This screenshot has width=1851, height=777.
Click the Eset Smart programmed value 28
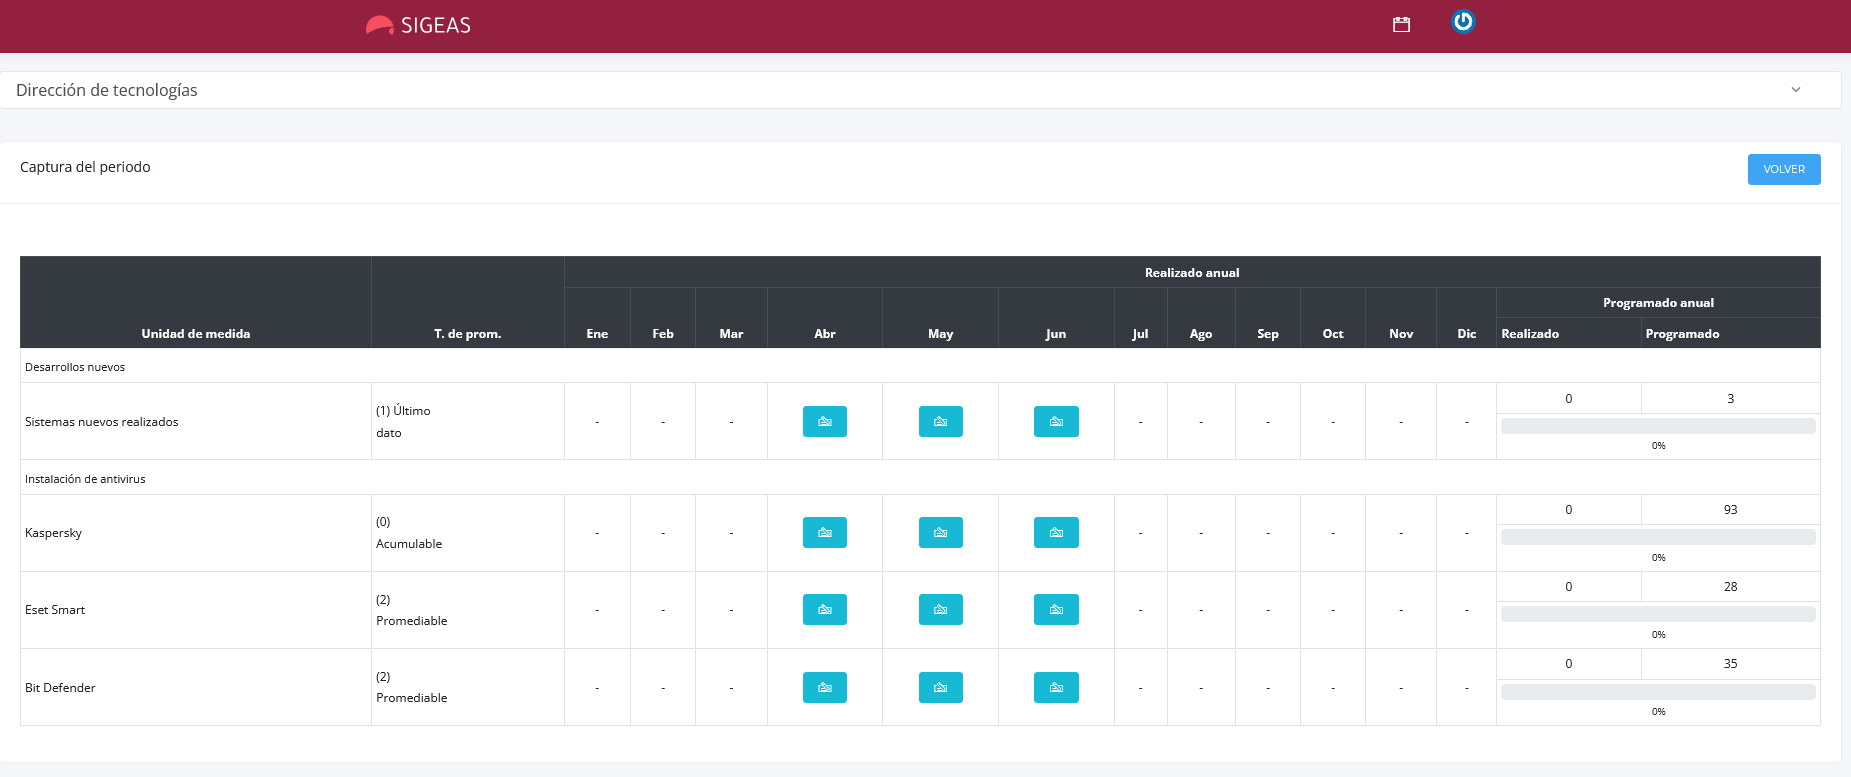(1730, 586)
